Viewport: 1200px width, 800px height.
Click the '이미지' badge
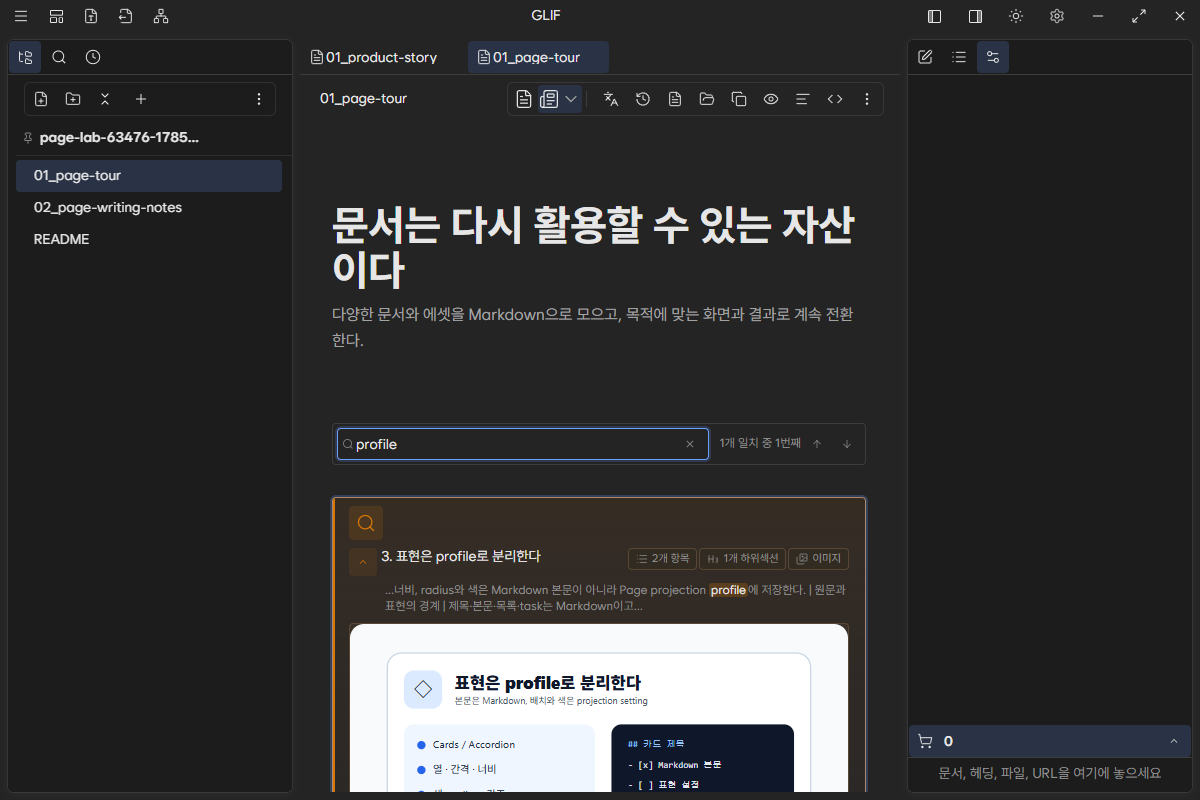click(x=818, y=559)
